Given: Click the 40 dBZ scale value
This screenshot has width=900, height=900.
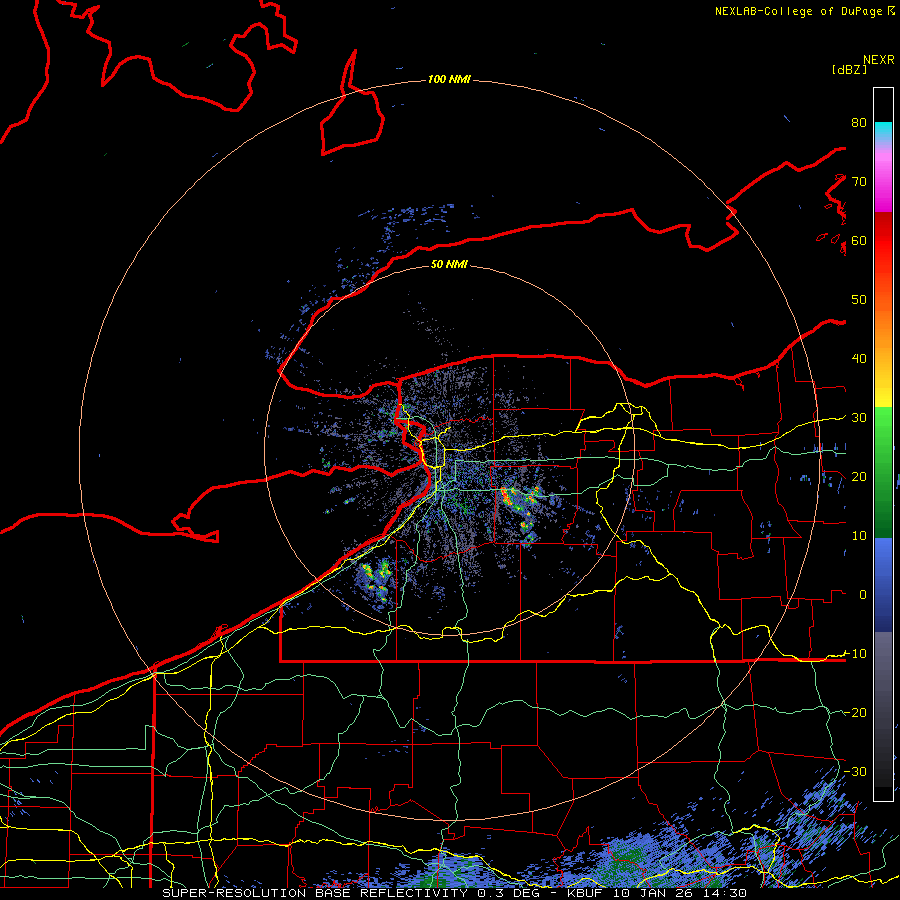Looking at the screenshot, I should (859, 359).
